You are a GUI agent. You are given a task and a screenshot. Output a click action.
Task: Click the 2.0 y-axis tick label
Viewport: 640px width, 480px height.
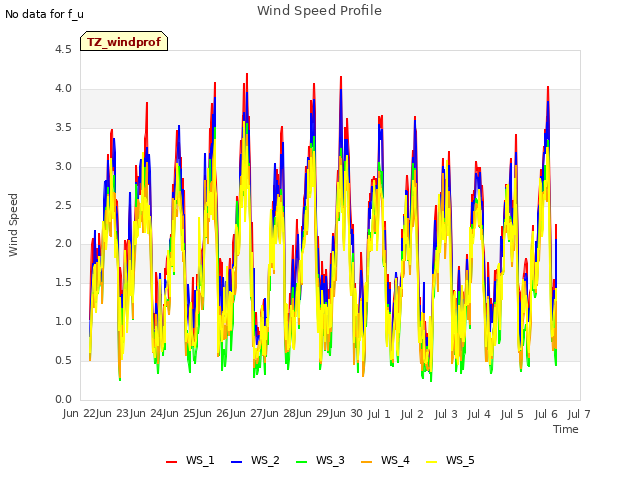point(63,244)
